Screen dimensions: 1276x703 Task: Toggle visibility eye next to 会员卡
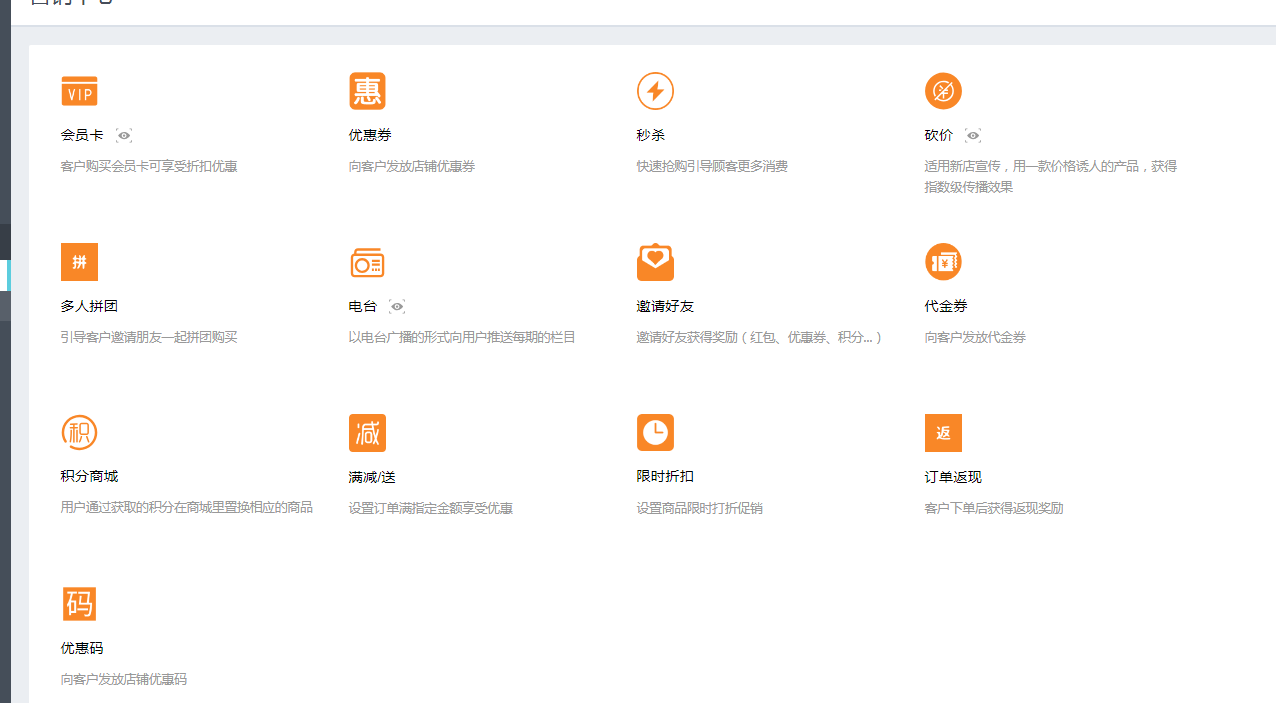coord(123,135)
